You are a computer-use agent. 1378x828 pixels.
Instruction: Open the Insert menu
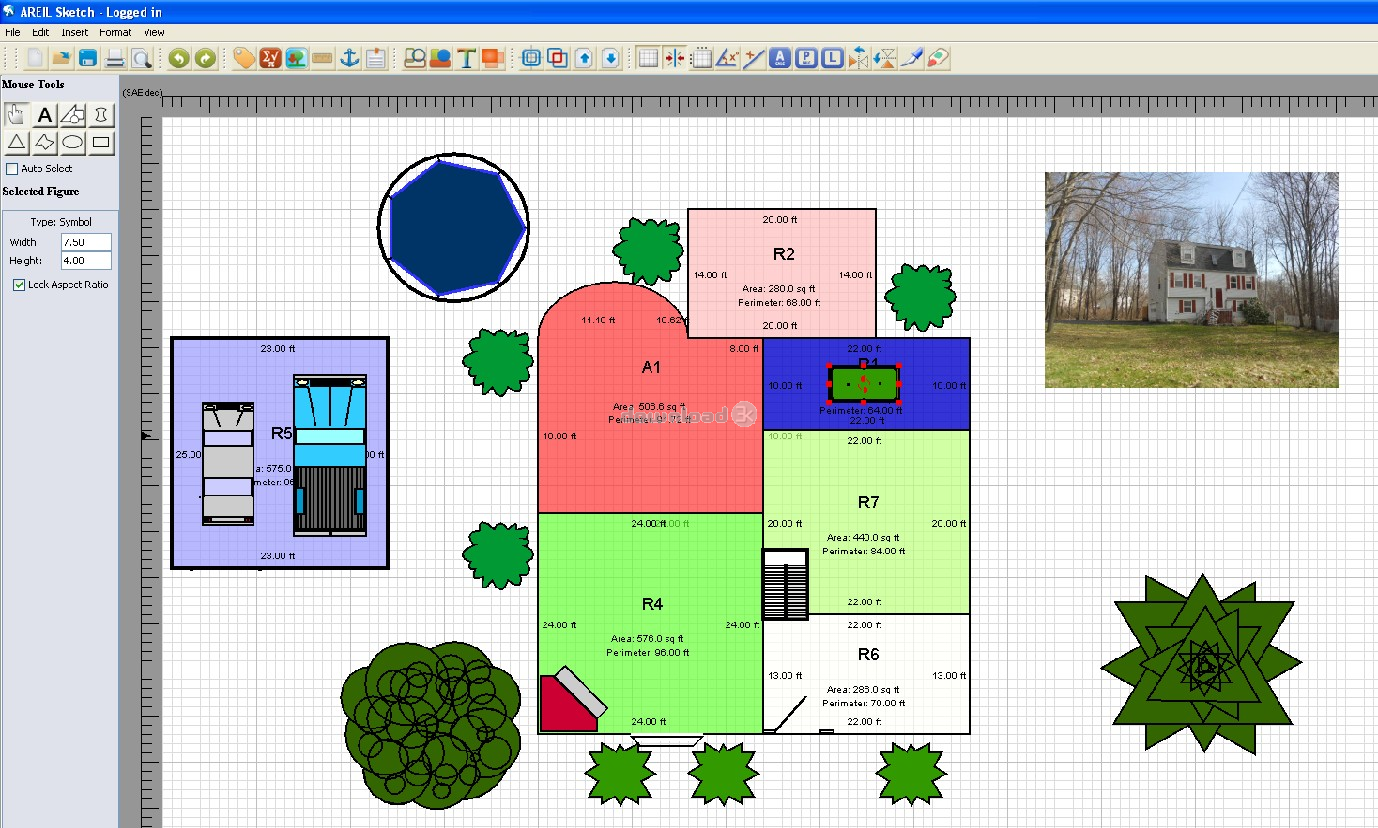(75, 32)
